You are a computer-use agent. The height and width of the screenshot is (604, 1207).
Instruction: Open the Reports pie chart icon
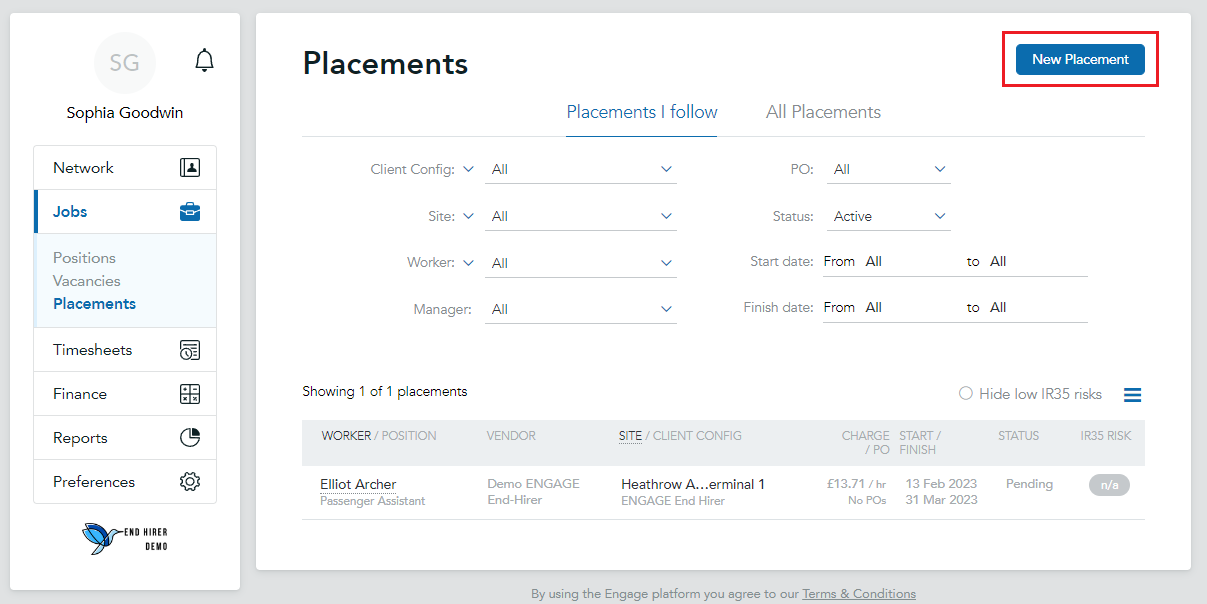coord(190,438)
